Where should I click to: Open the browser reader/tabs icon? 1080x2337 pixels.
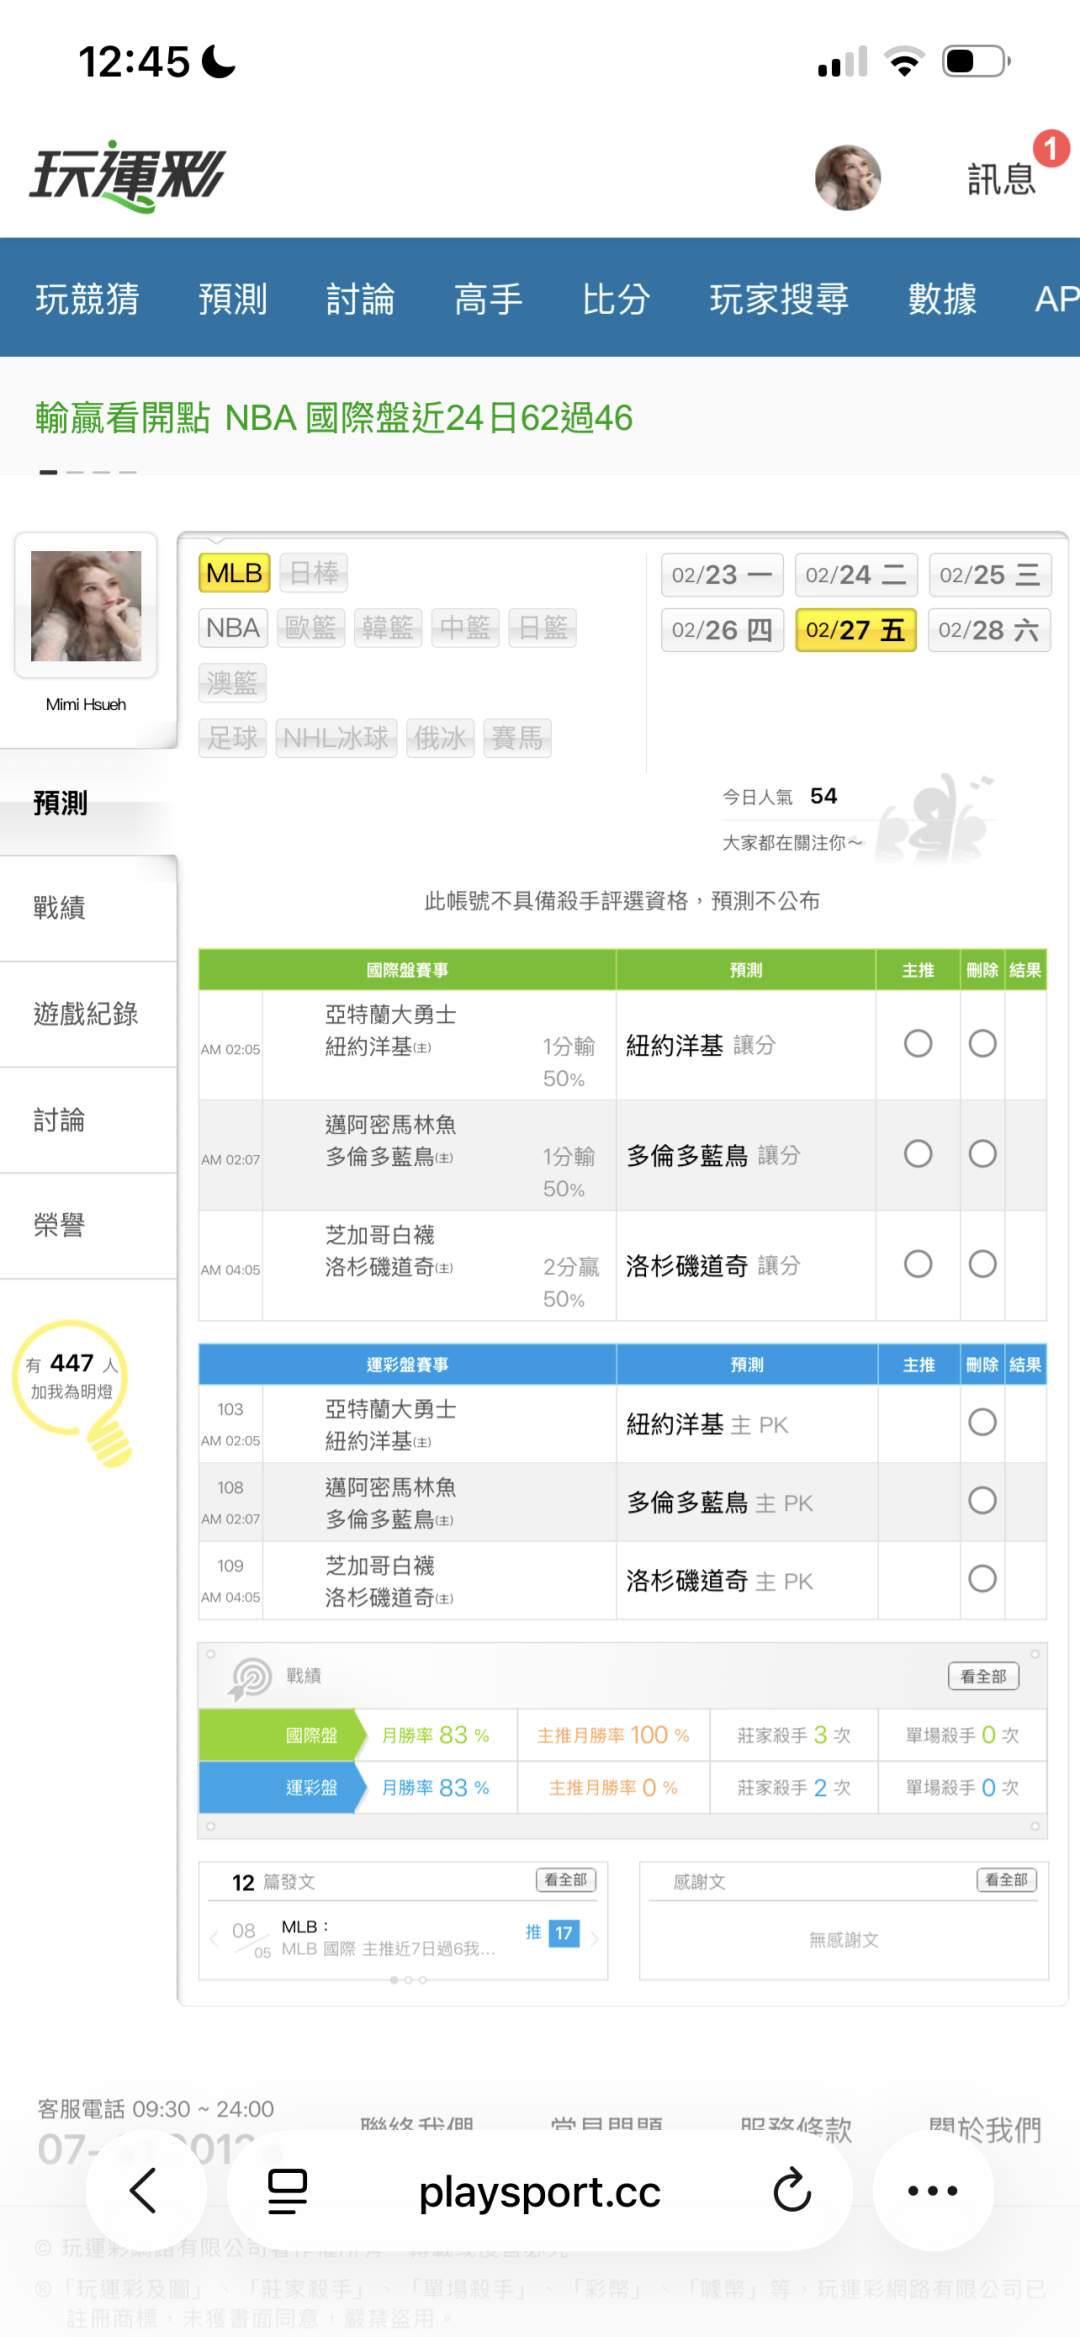click(287, 2191)
